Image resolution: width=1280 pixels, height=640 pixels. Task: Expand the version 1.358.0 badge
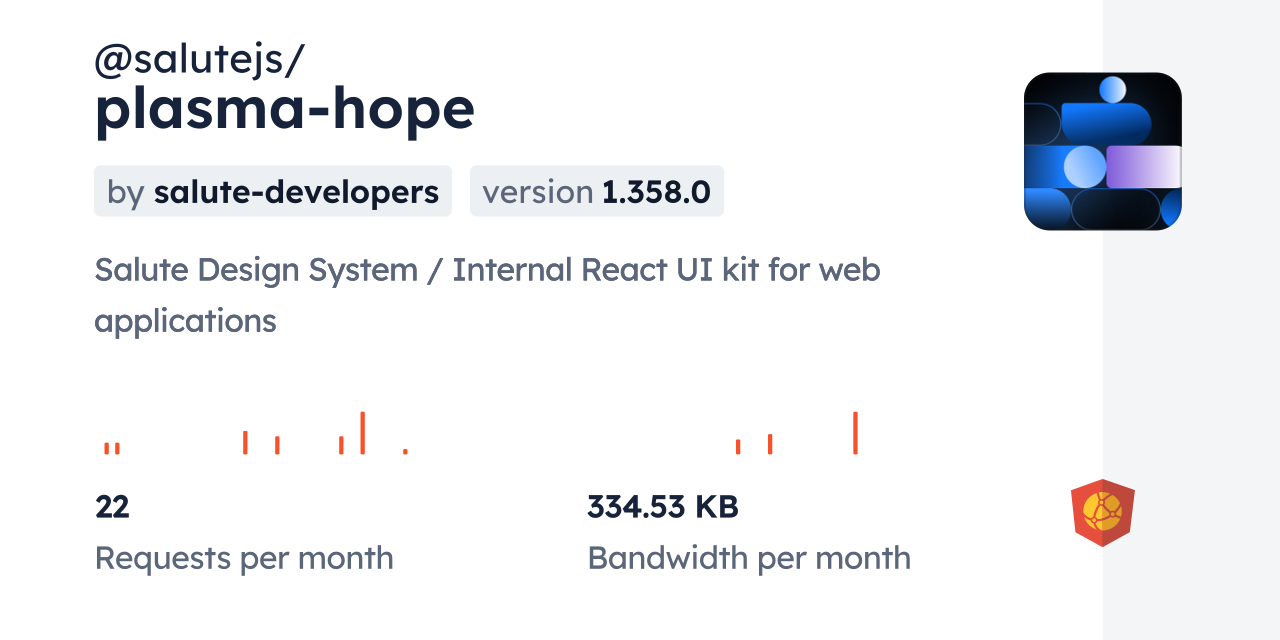coord(597,191)
